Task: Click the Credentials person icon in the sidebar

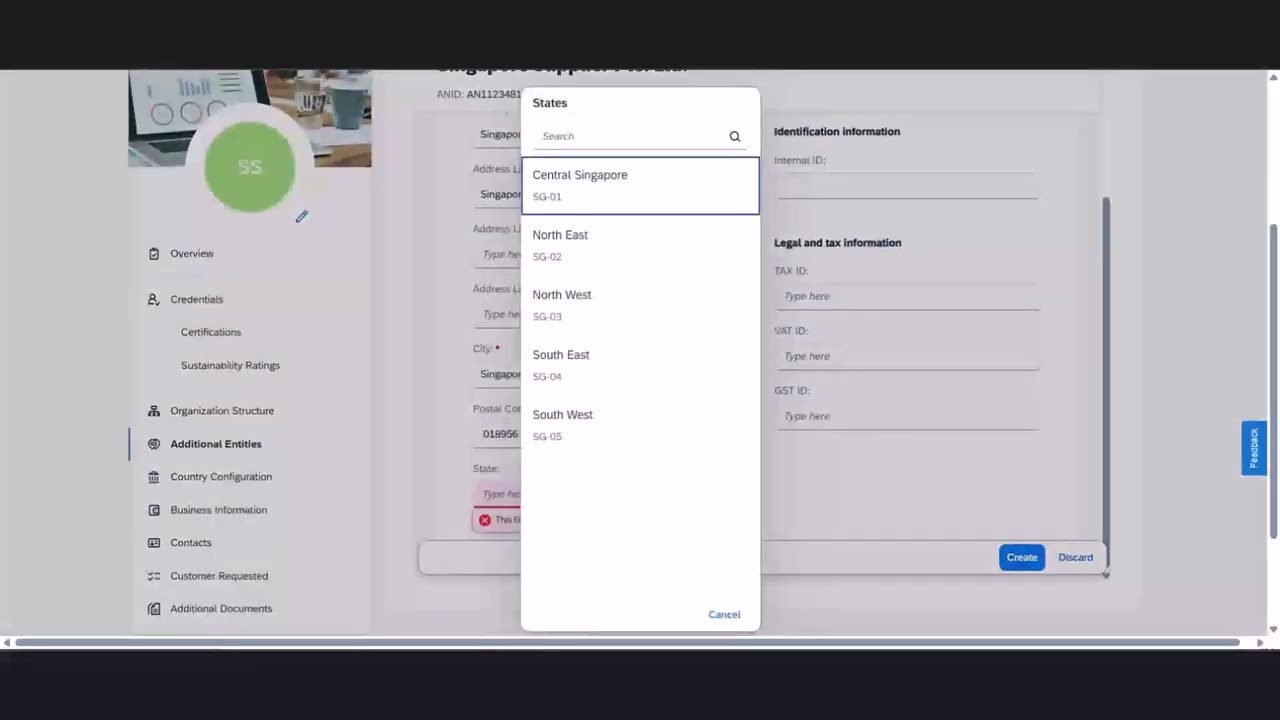Action: pos(153,299)
